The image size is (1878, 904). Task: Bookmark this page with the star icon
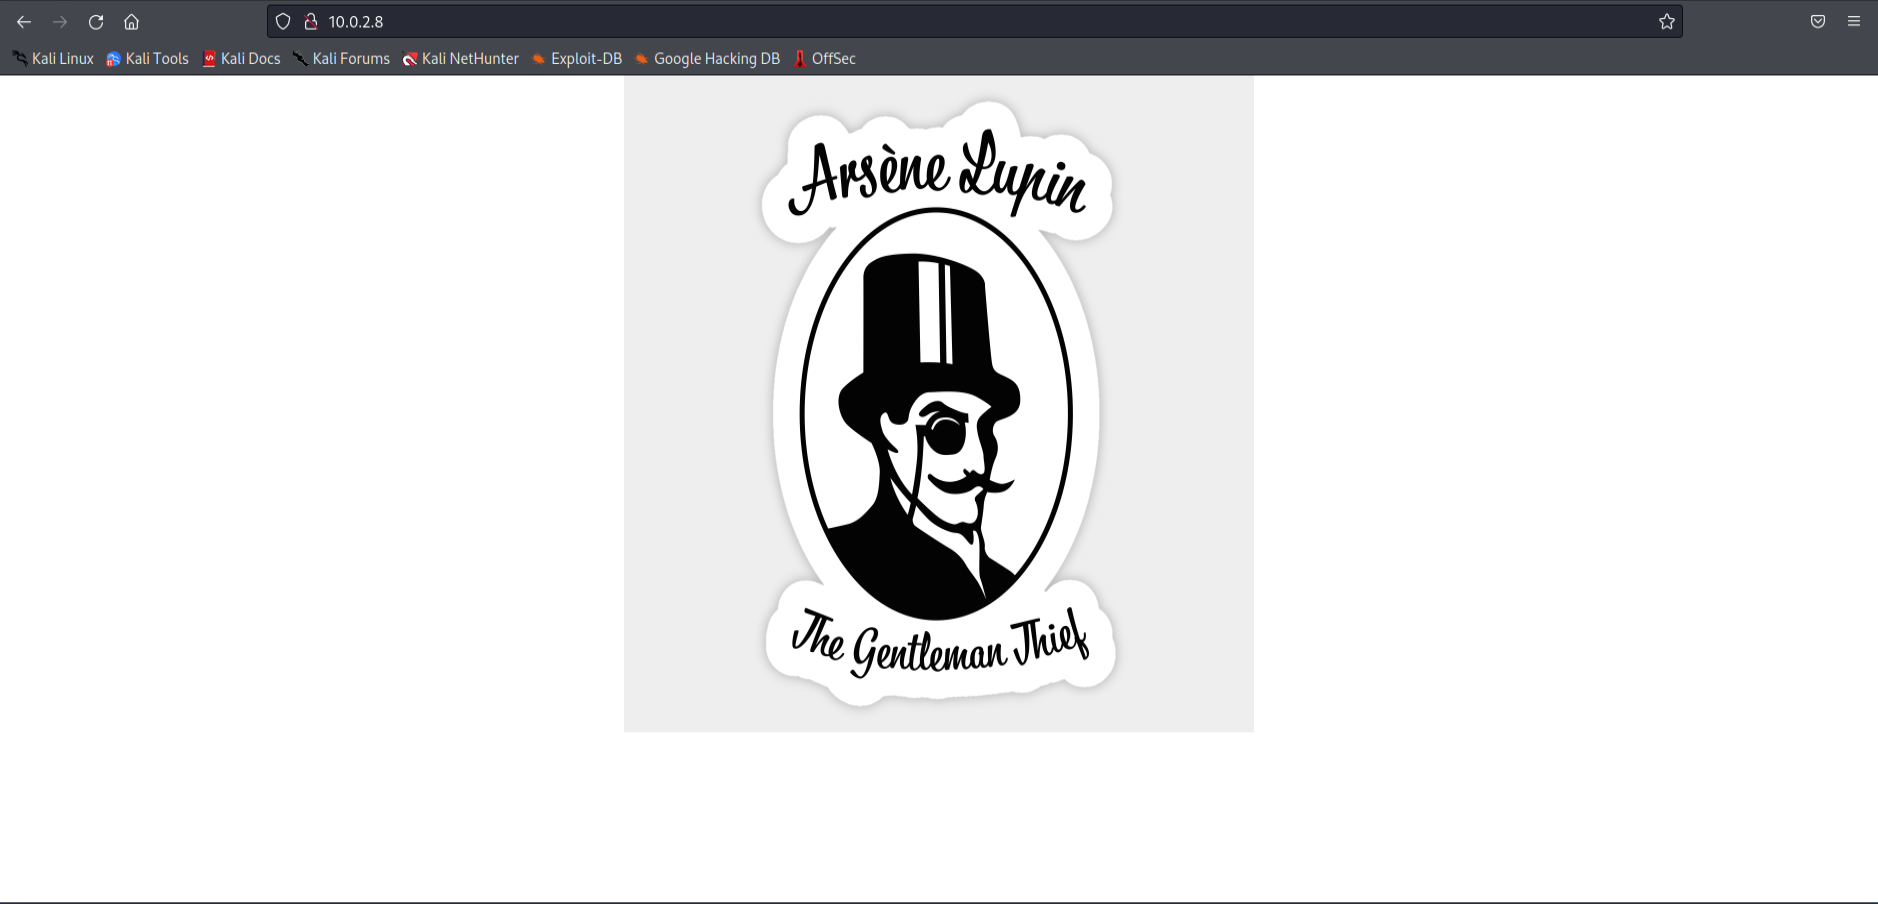[x=1666, y=22]
